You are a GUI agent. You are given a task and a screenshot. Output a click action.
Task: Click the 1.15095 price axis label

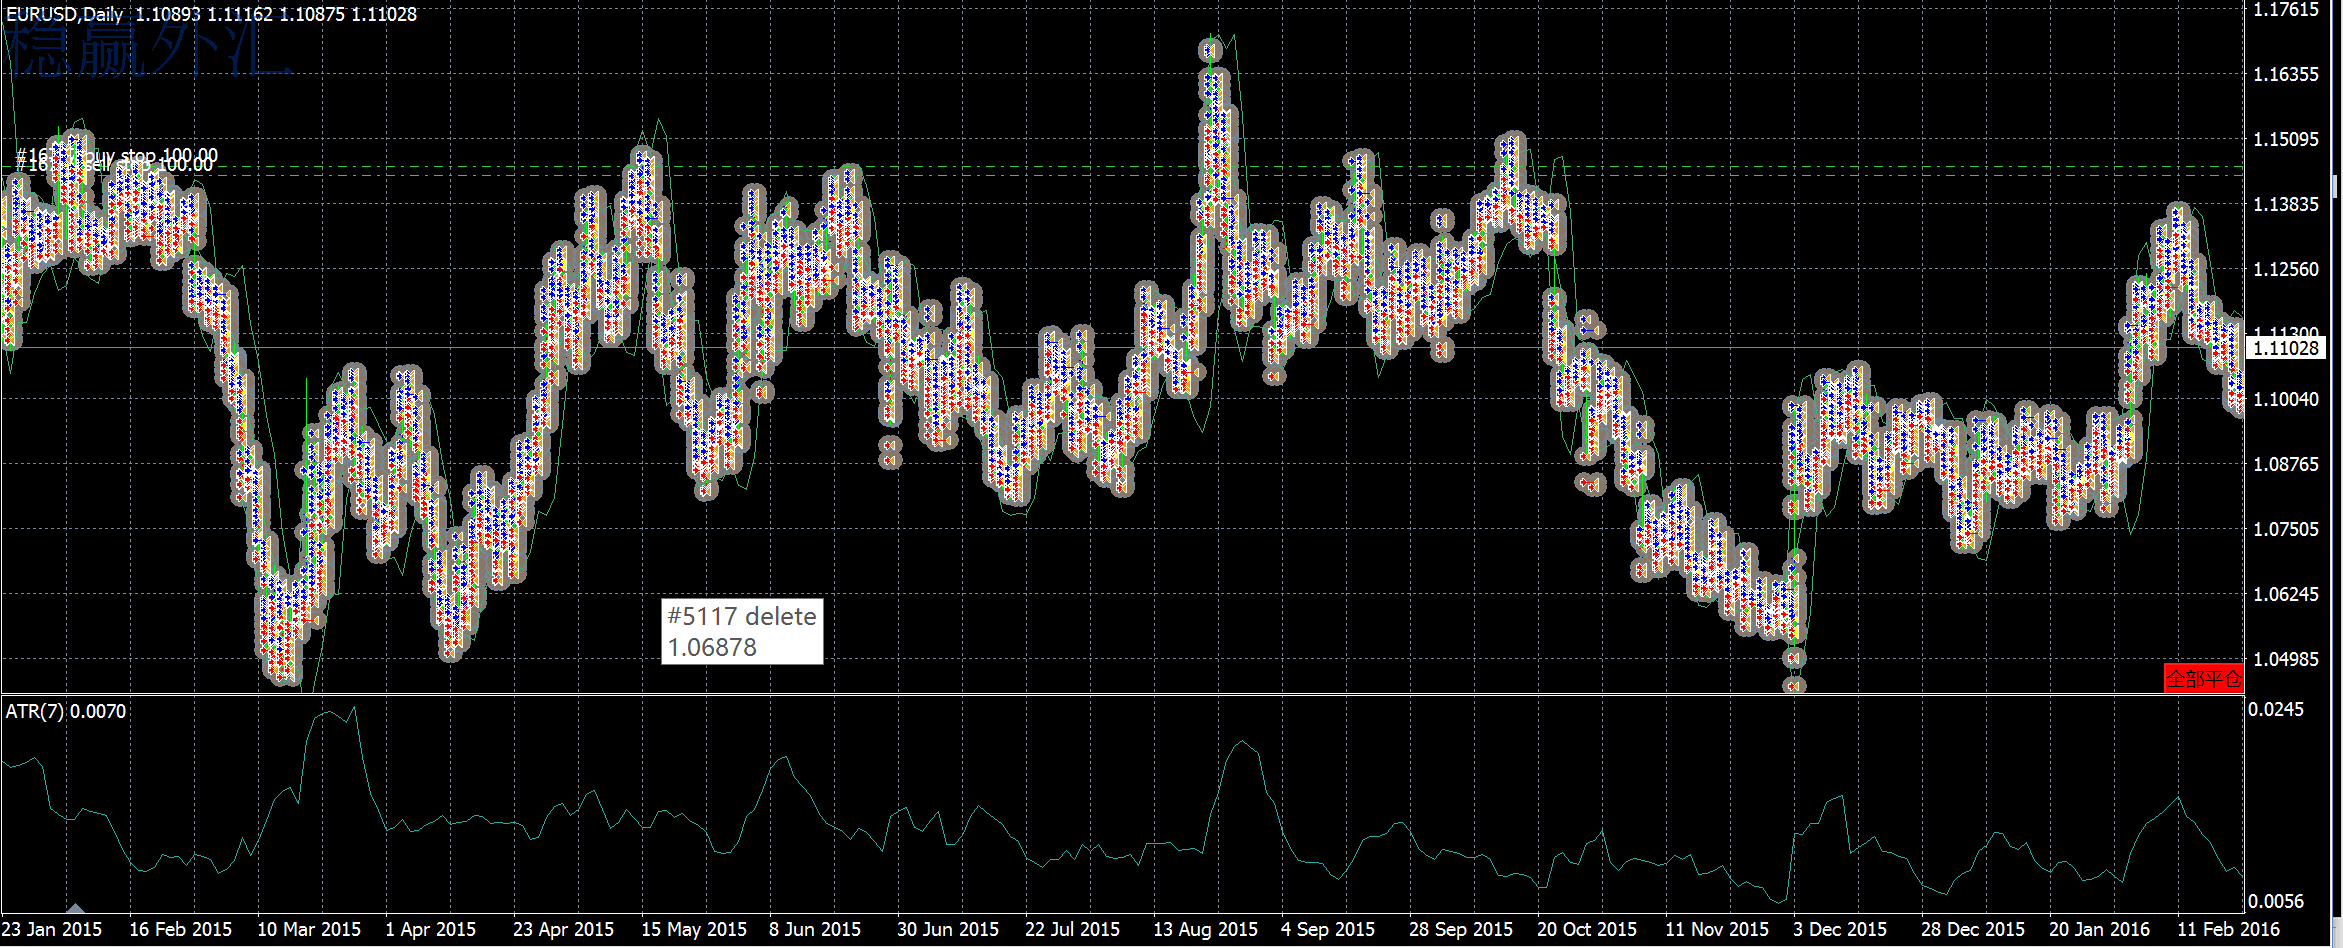coord(2286,139)
